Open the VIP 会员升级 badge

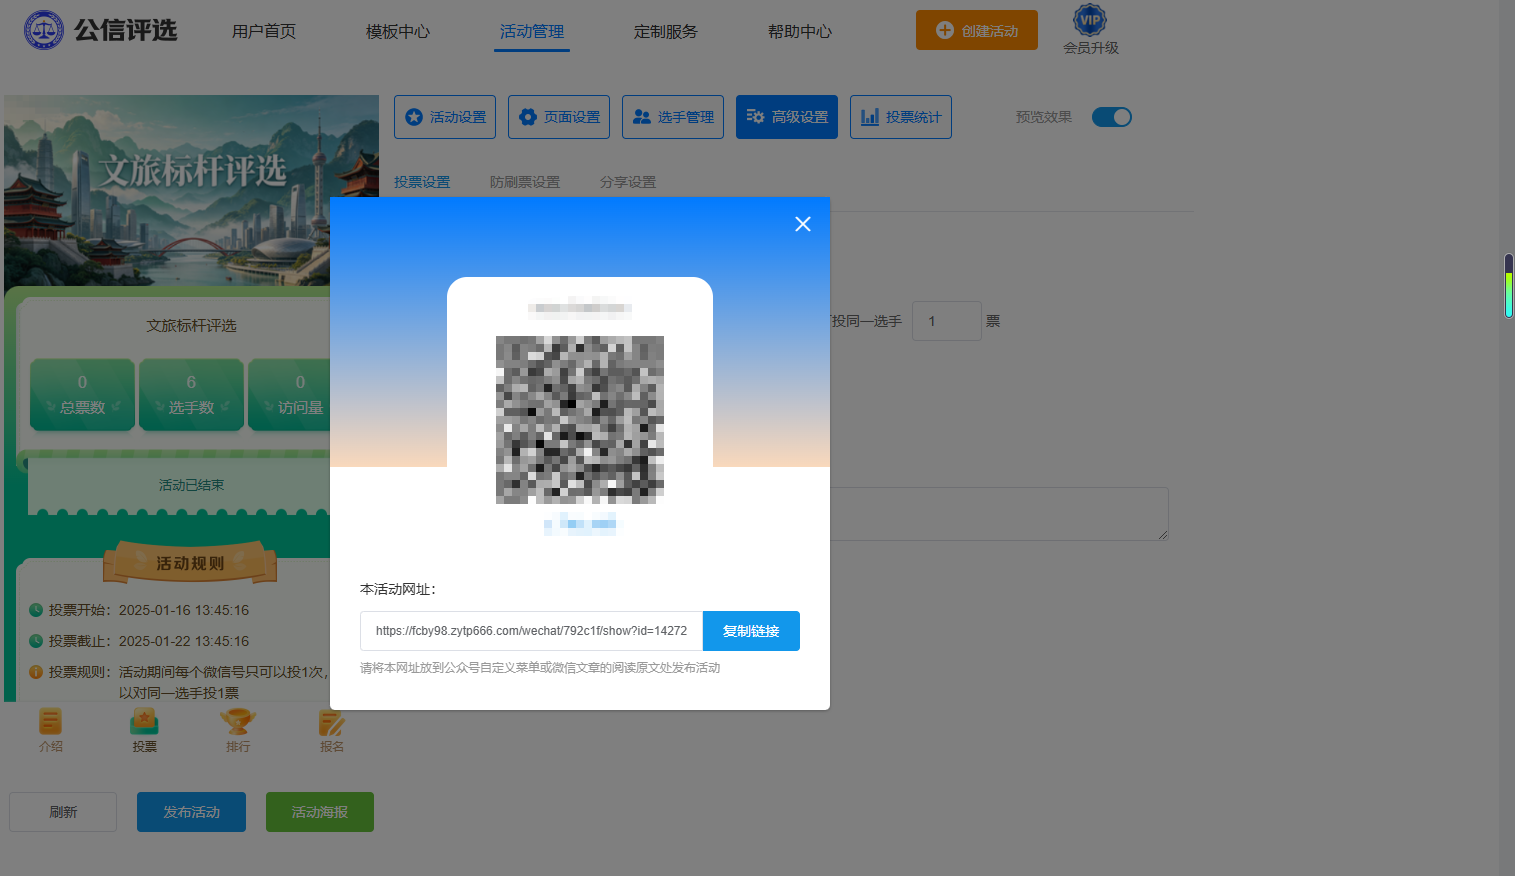tap(1090, 30)
